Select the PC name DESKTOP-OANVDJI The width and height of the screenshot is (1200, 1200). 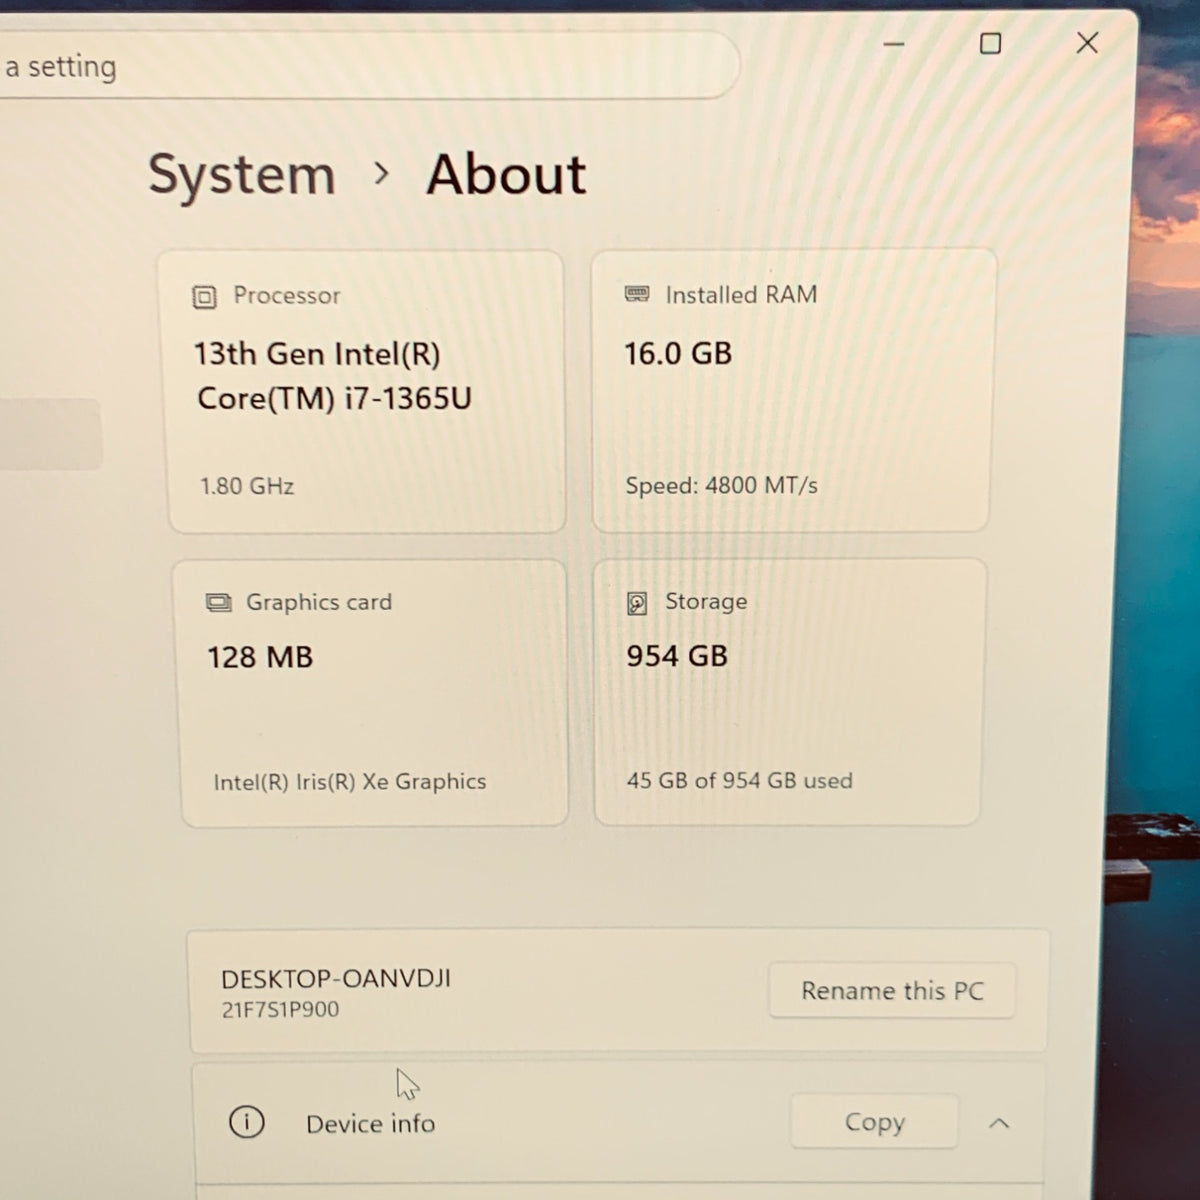click(x=336, y=978)
